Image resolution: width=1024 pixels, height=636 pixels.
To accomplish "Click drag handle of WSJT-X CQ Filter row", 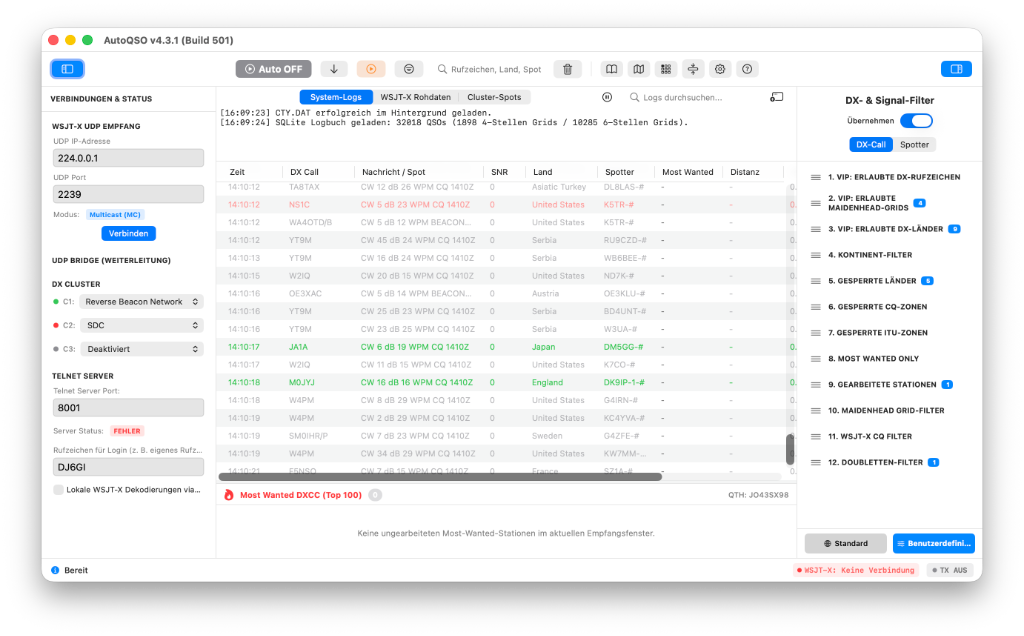I will tap(816, 436).
